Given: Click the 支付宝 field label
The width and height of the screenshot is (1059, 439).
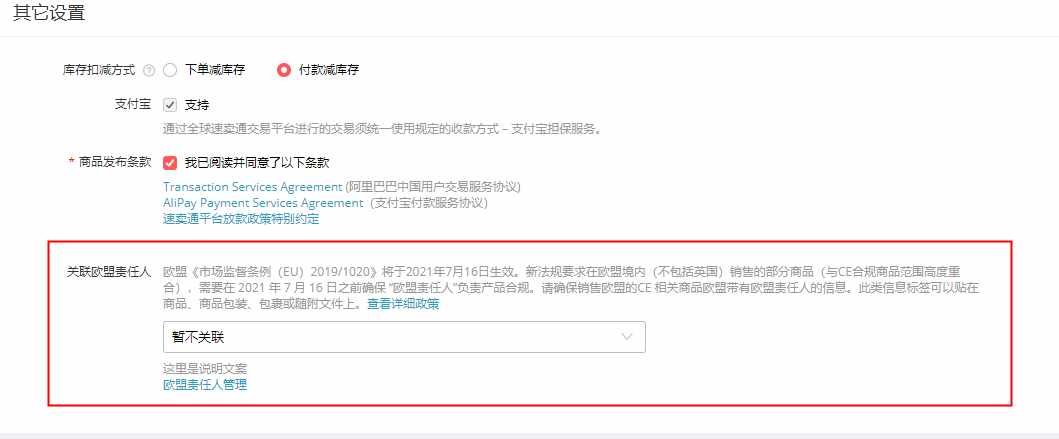Looking at the screenshot, I should point(134,105).
